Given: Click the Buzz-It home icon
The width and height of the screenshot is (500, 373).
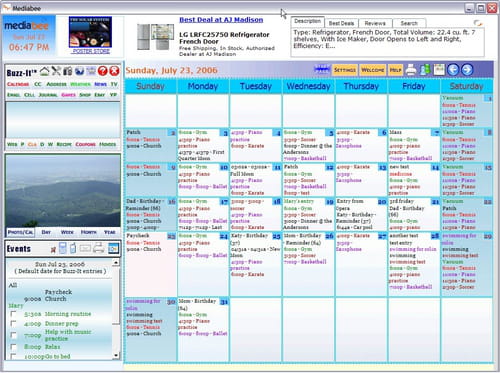Looking at the screenshot, I should pyautogui.click(x=44, y=71).
